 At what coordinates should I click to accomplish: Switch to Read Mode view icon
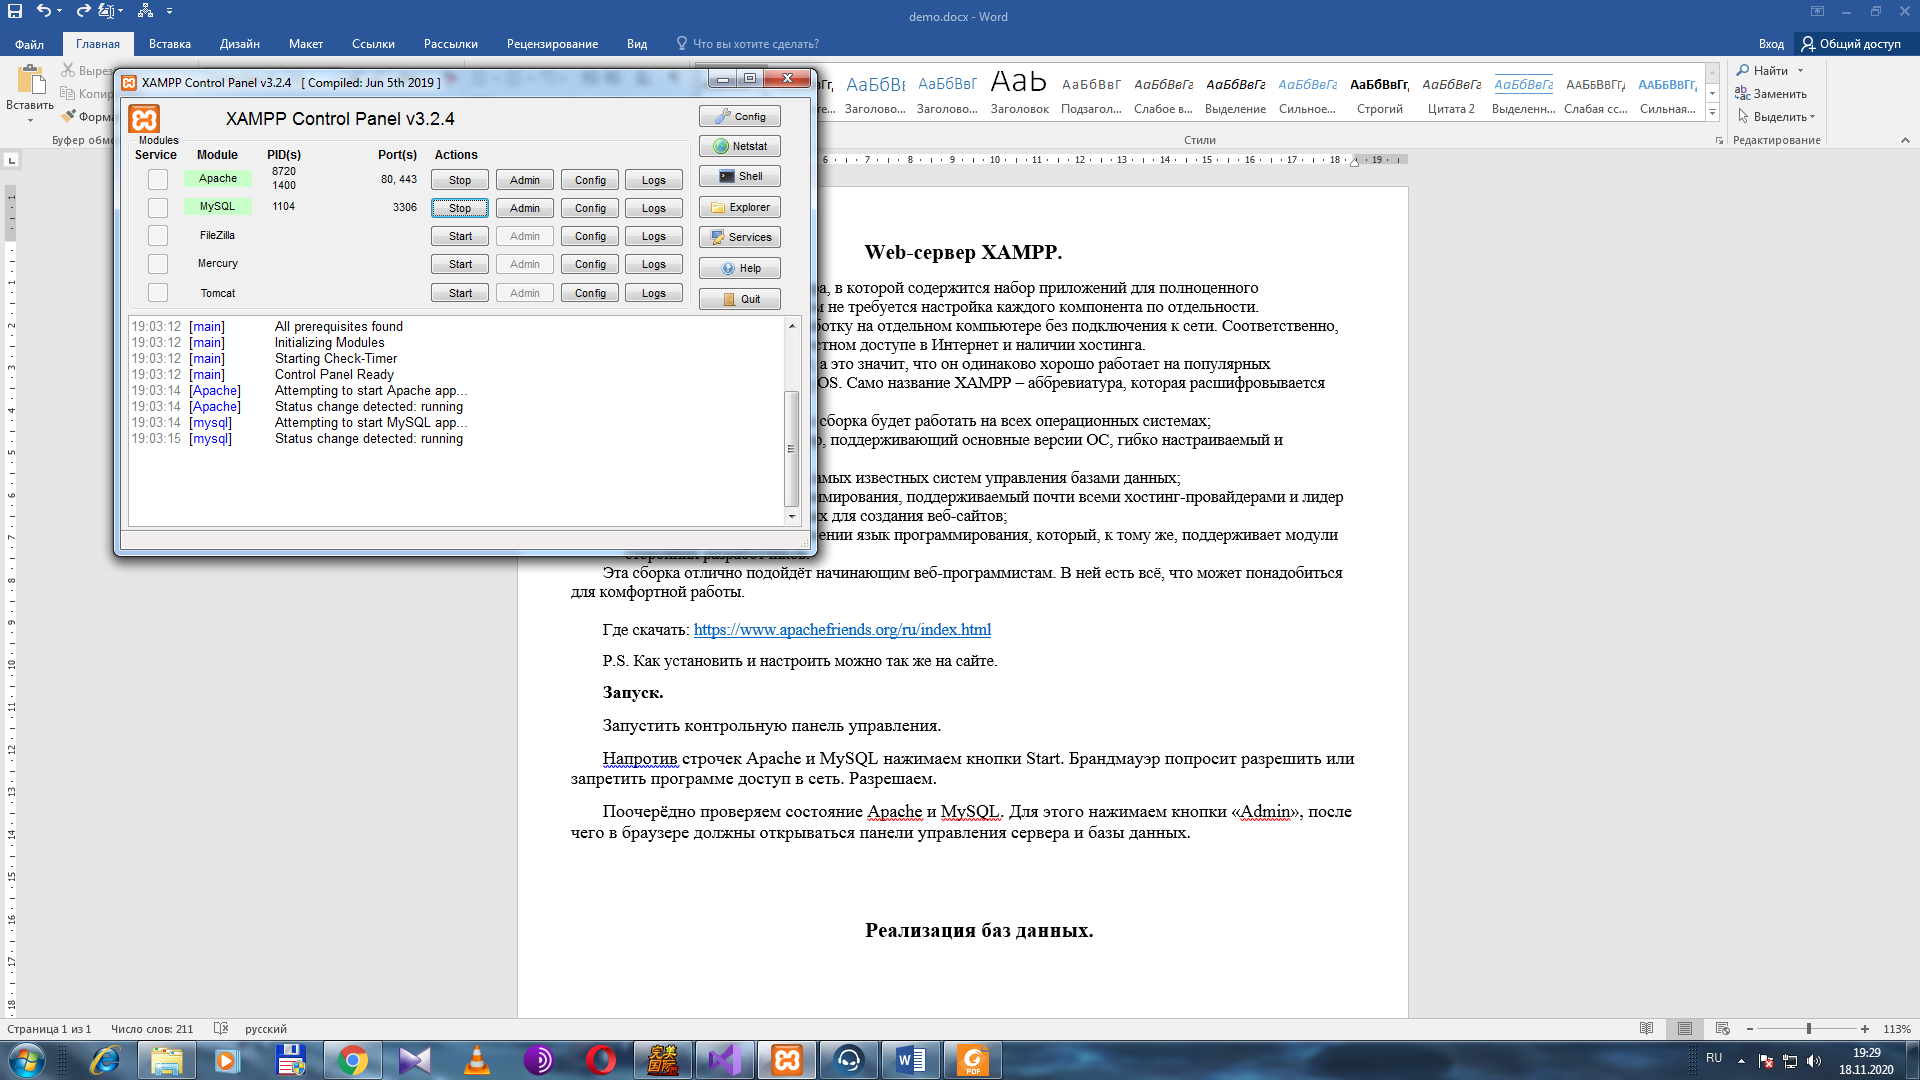coord(1647,1028)
